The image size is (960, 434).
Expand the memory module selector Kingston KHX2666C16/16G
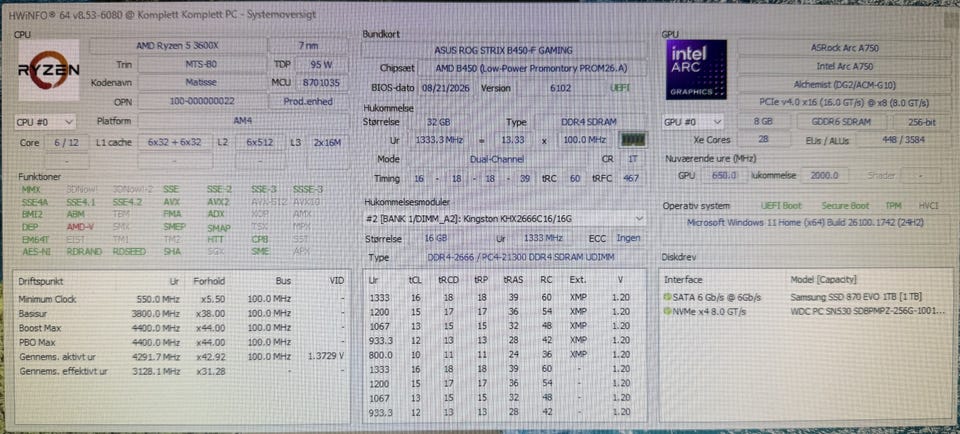point(504,219)
